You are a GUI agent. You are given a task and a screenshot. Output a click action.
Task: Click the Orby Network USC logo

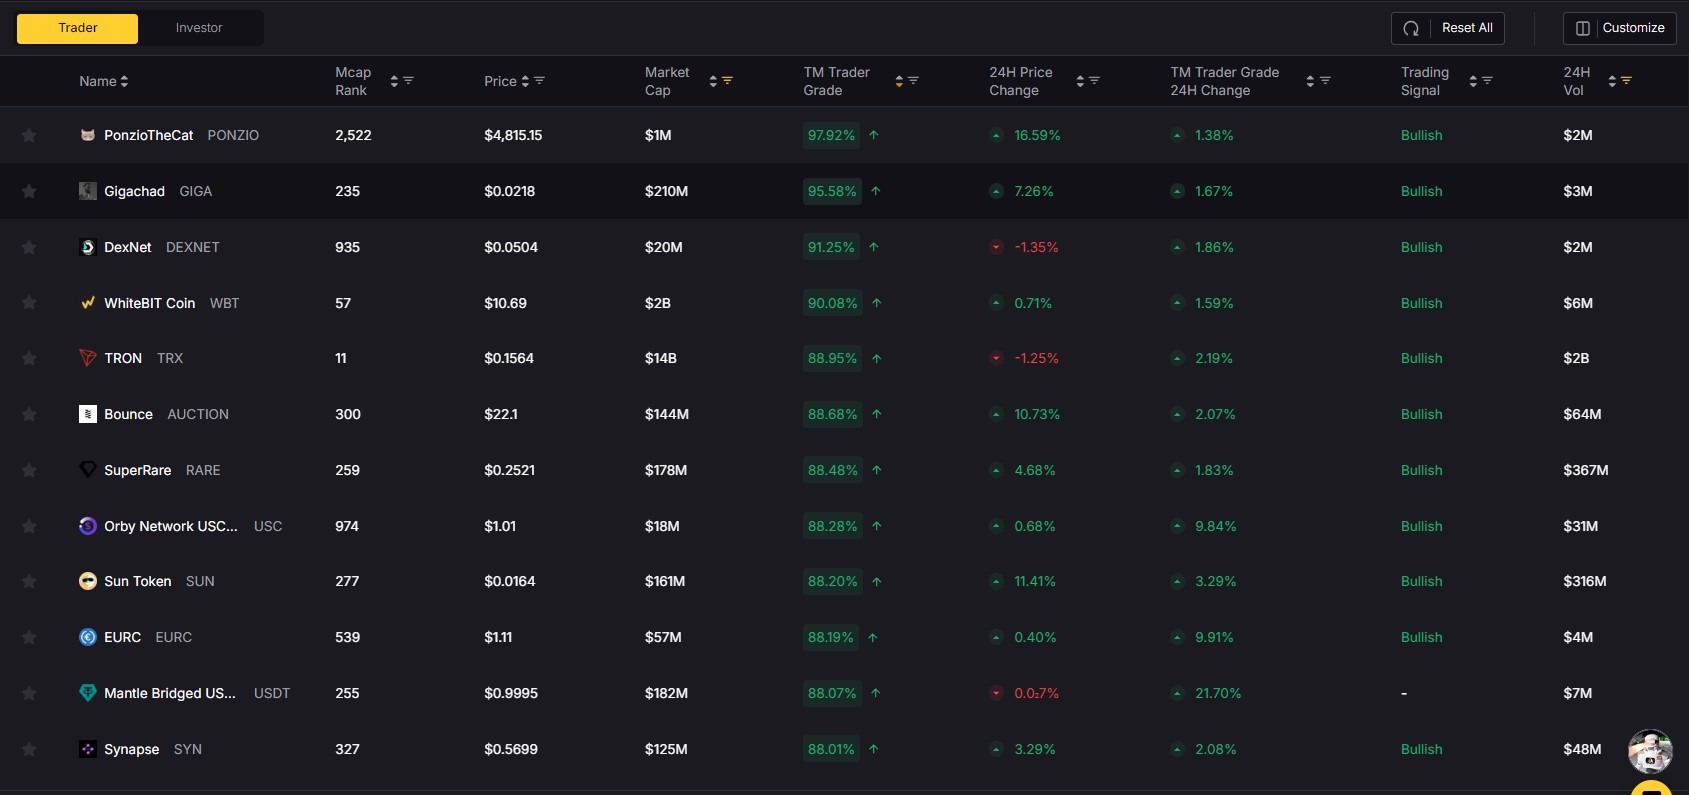pyautogui.click(x=88, y=526)
